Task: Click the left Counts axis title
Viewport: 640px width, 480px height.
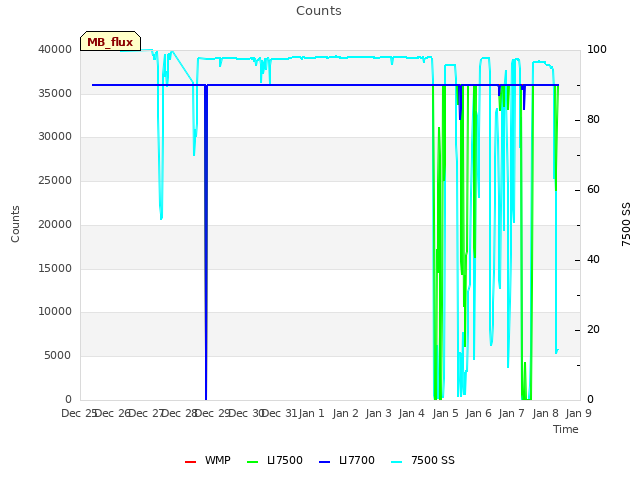Action: click(15, 224)
